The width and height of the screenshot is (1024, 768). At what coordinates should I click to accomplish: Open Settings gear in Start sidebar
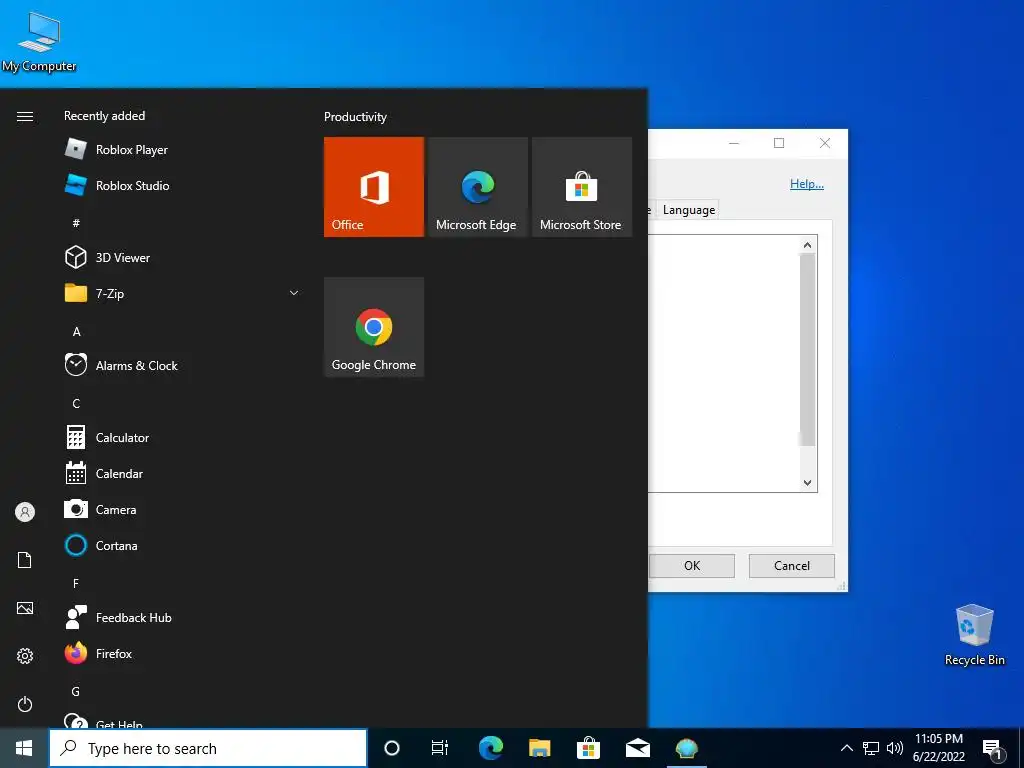pos(25,656)
